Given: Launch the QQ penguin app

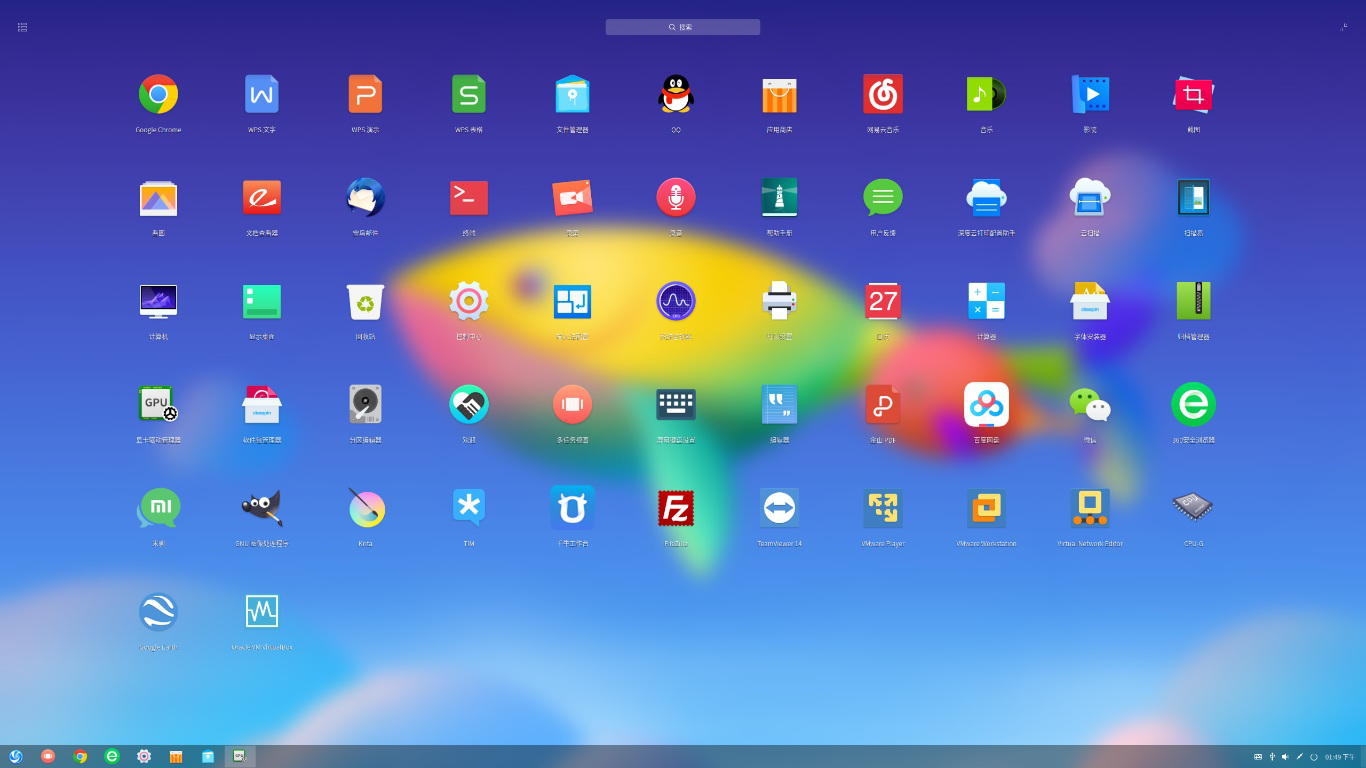Looking at the screenshot, I should click(x=676, y=94).
